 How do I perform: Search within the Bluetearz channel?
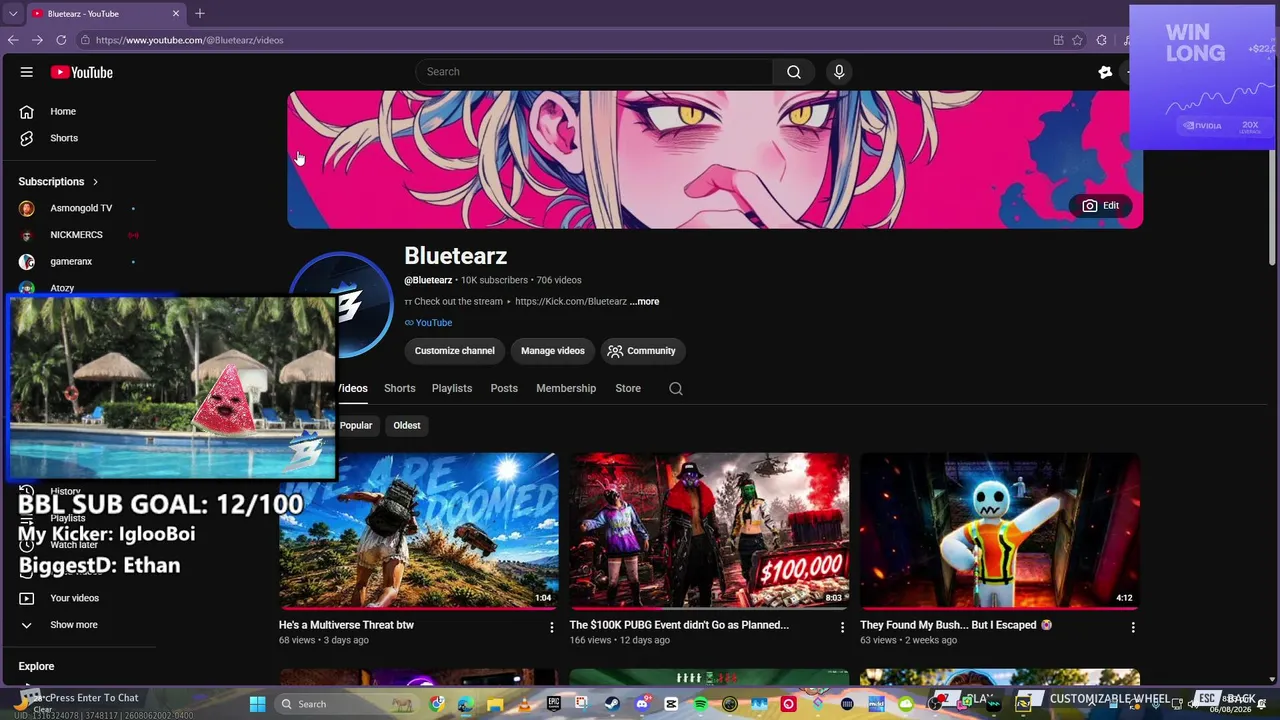pos(676,389)
